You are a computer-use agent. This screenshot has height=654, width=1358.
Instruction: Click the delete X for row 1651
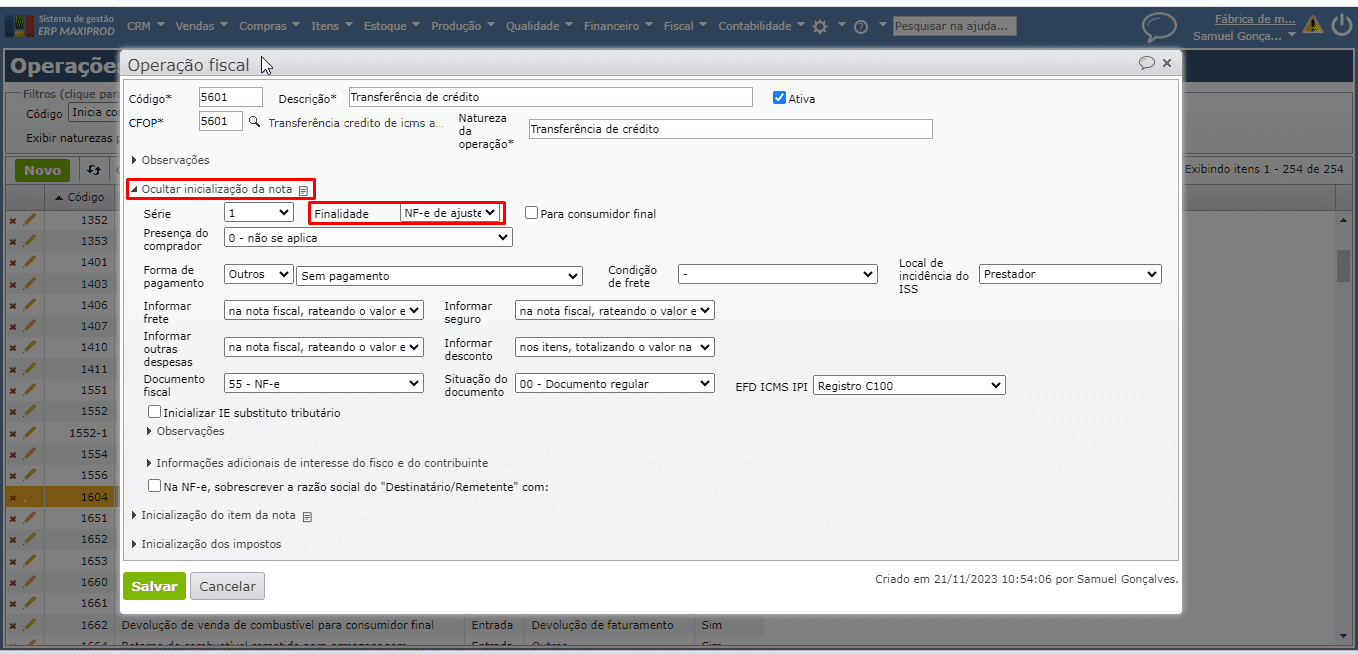(x=13, y=518)
